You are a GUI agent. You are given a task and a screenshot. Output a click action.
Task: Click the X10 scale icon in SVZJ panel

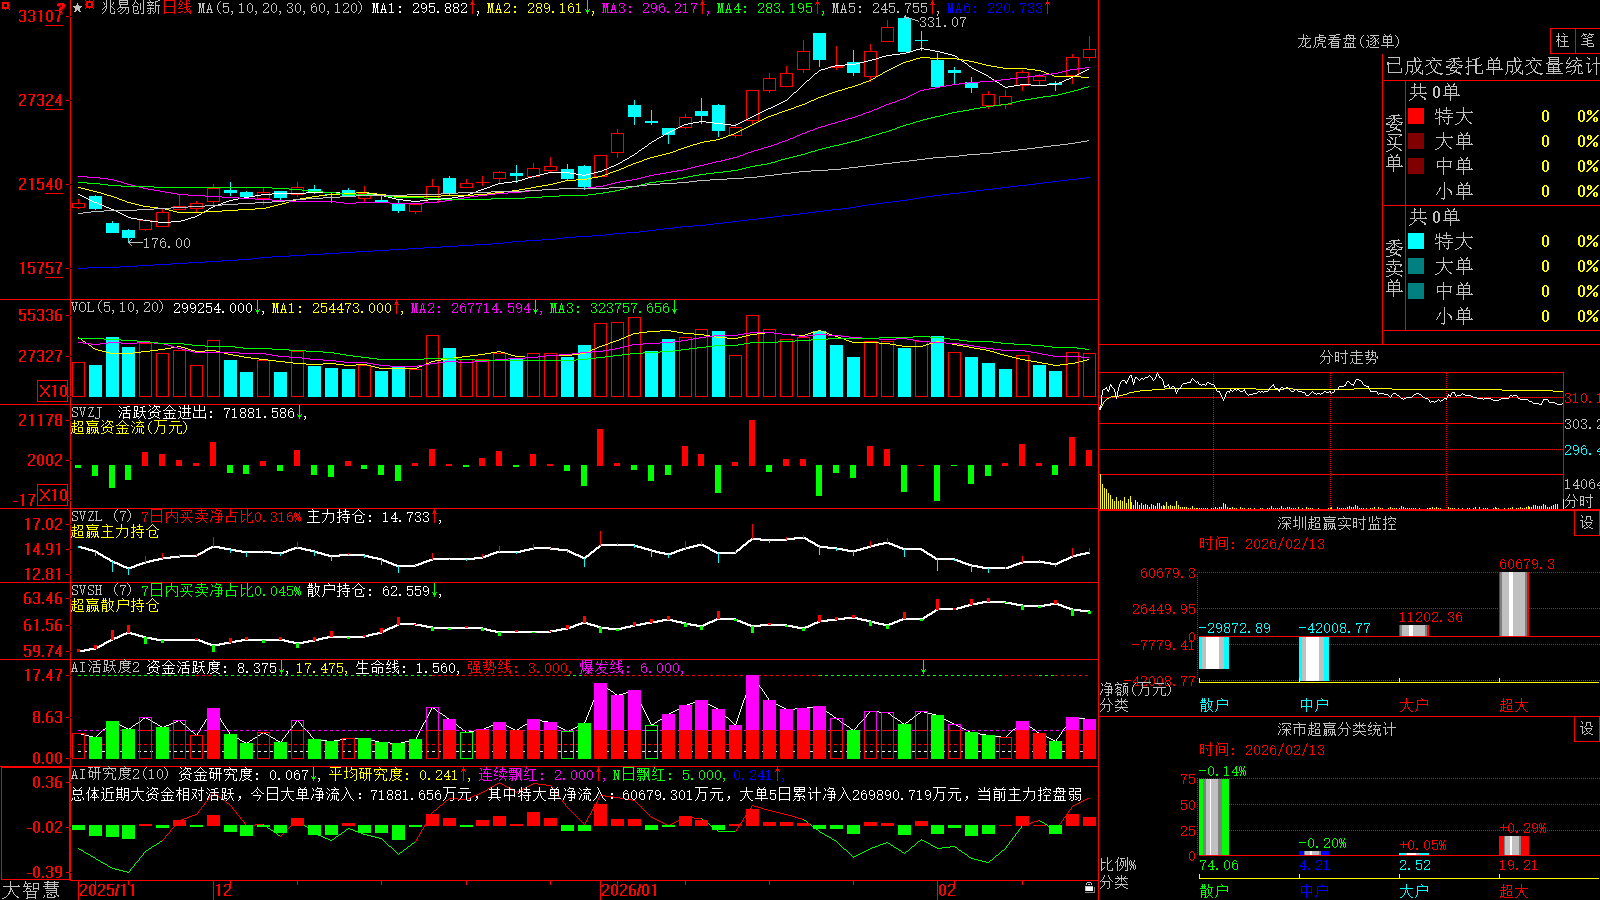click(x=53, y=495)
